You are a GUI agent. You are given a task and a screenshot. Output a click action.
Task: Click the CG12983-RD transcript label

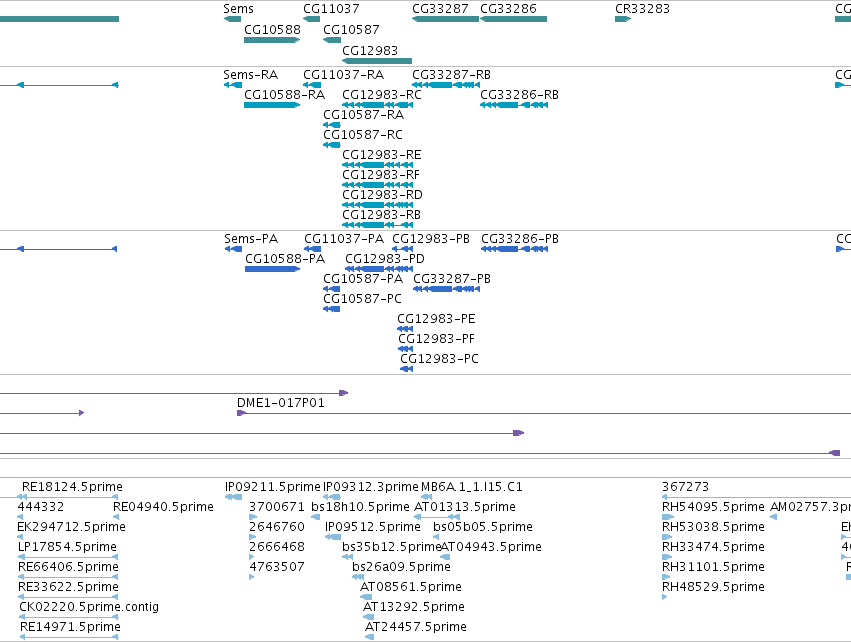pyautogui.click(x=383, y=194)
